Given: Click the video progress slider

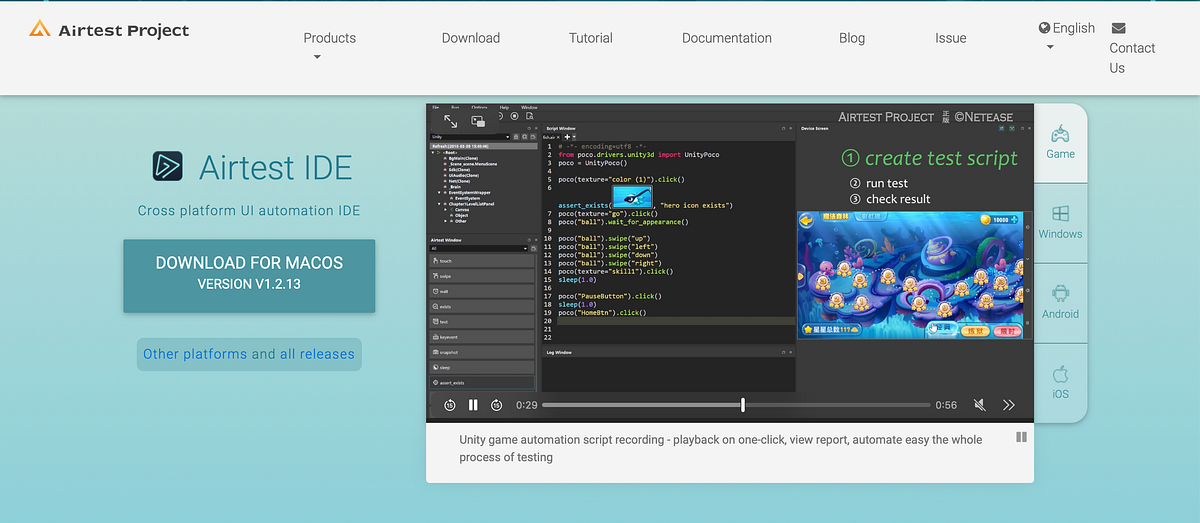Looking at the screenshot, I should [736, 405].
